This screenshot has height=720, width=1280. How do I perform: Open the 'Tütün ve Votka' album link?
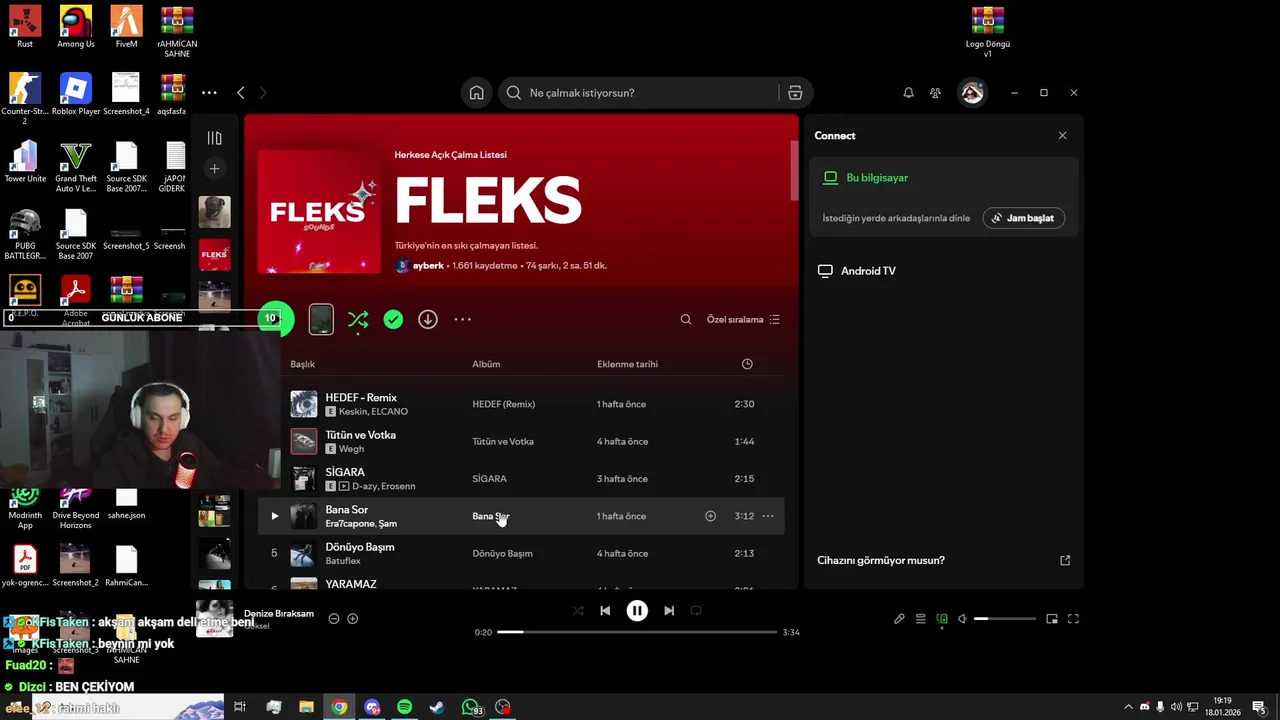click(x=503, y=442)
